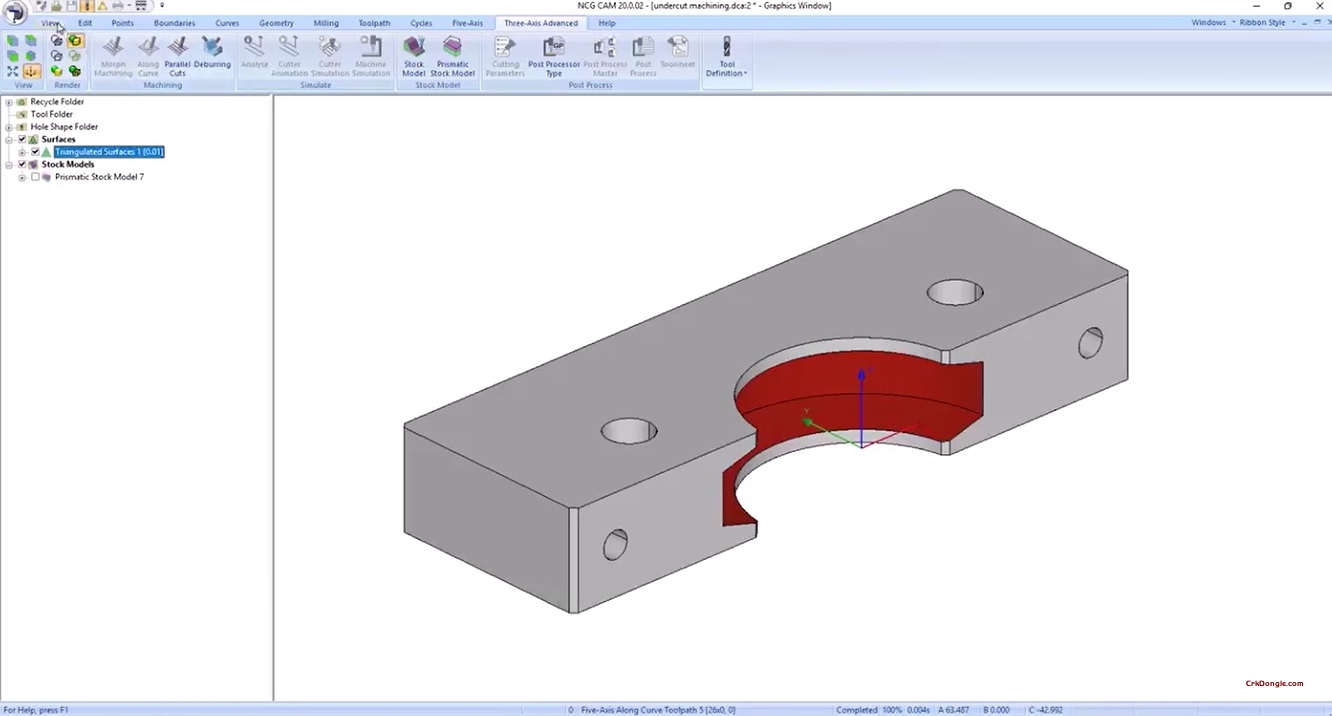Select the Triangulated Surfaces 1 tree item
Screen dimensions: 1332x716
(x=109, y=151)
